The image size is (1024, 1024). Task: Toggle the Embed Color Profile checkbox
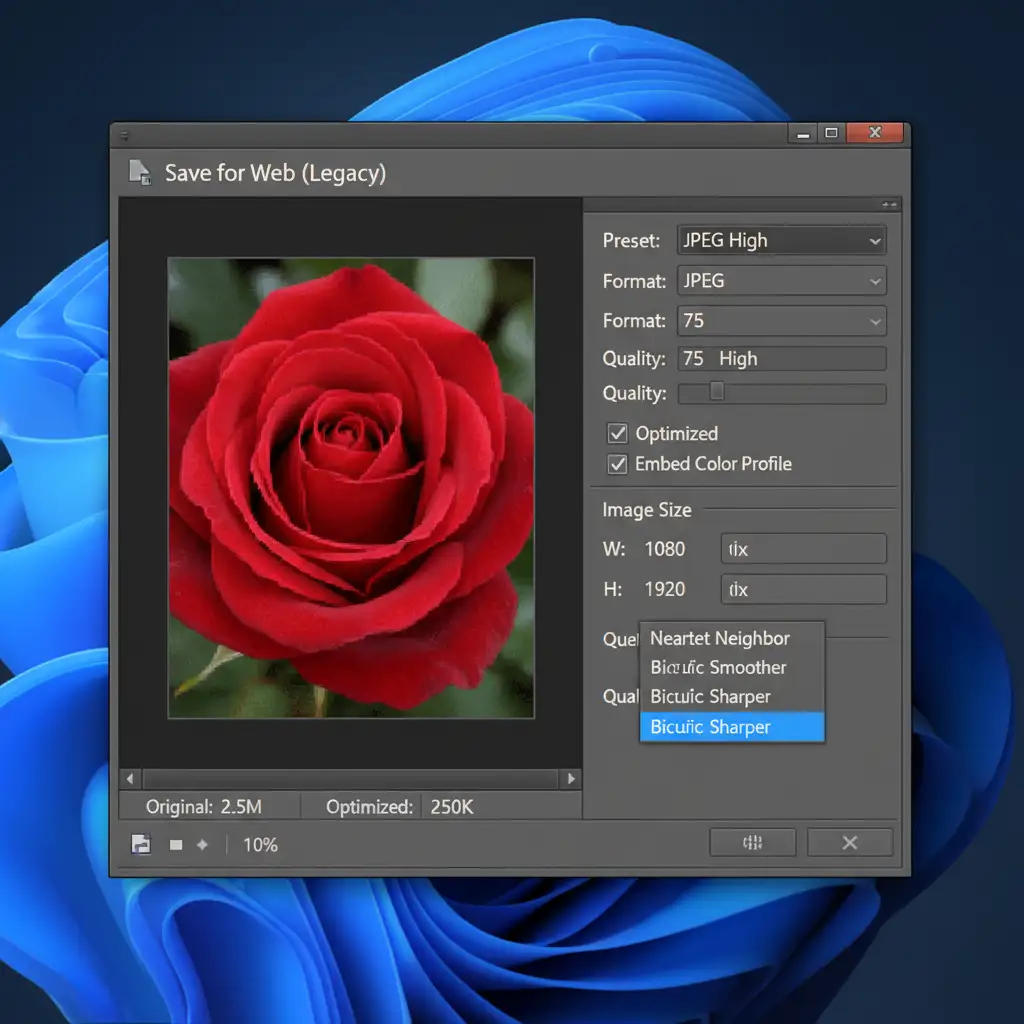click(617, 464)
